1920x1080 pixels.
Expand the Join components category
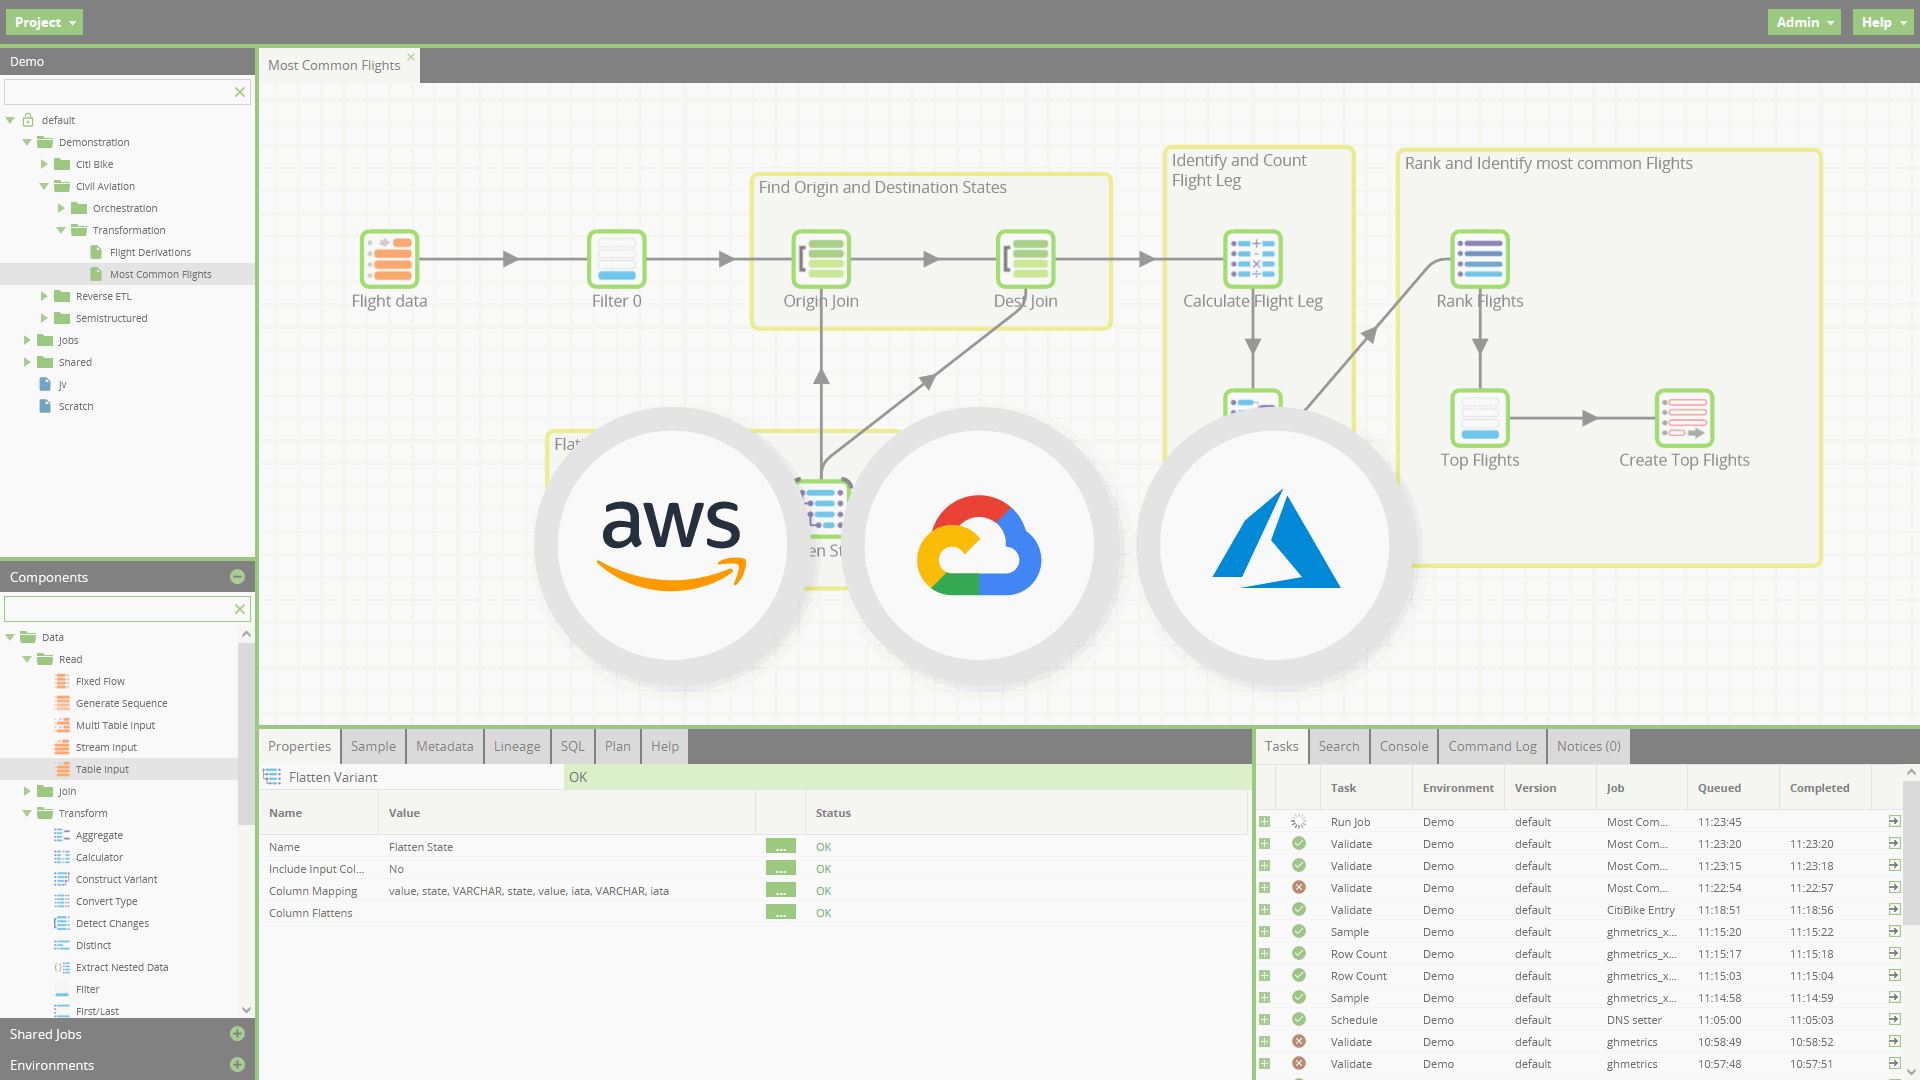click(27, 791)
